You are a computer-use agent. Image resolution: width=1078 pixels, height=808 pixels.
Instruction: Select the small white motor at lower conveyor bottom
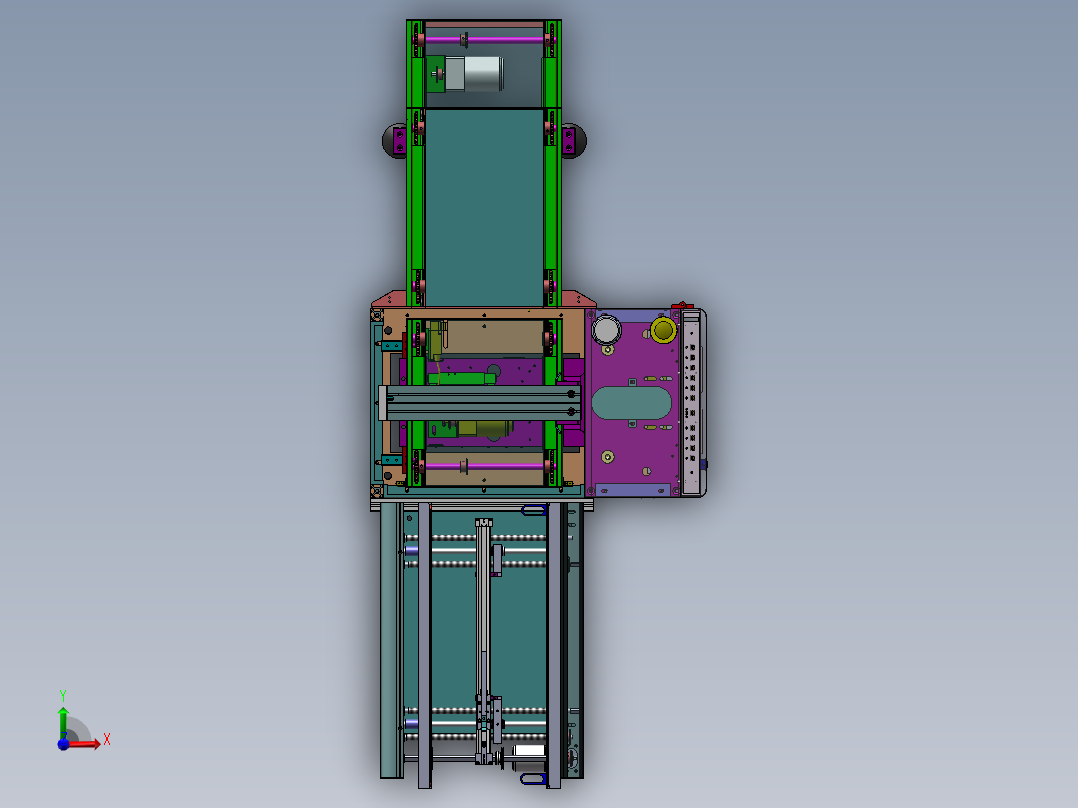tap(529, 752)
